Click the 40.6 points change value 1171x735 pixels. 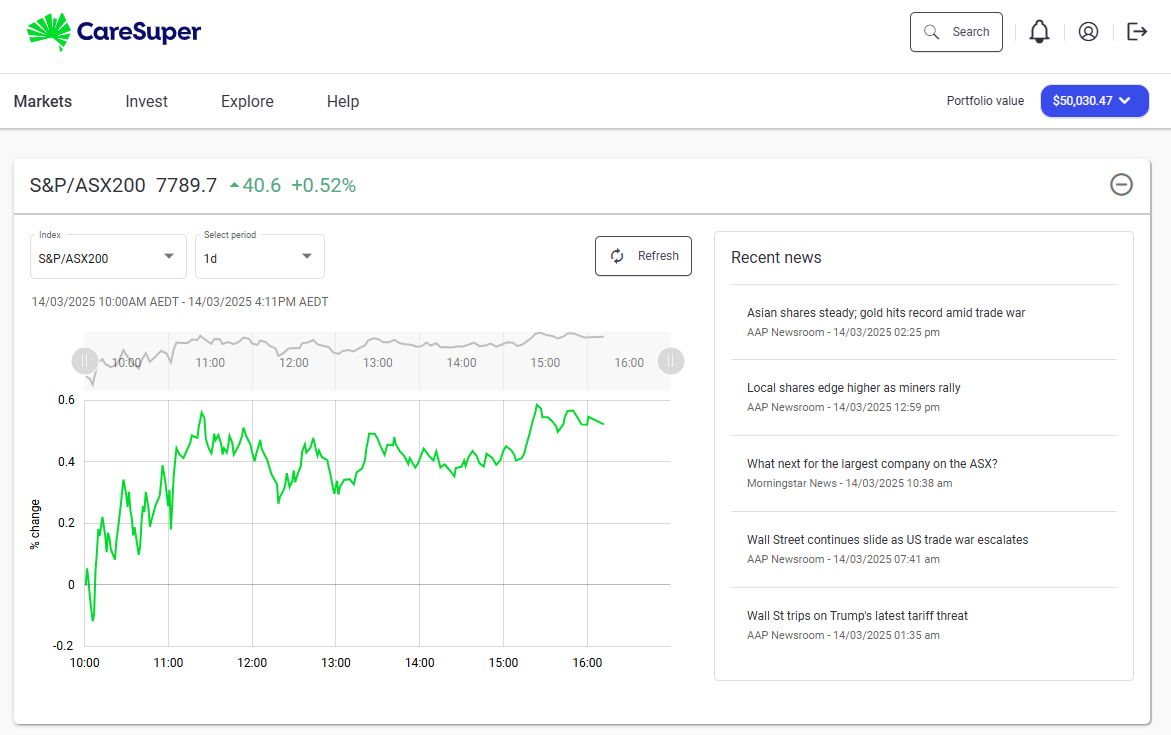tap(261, 185)
